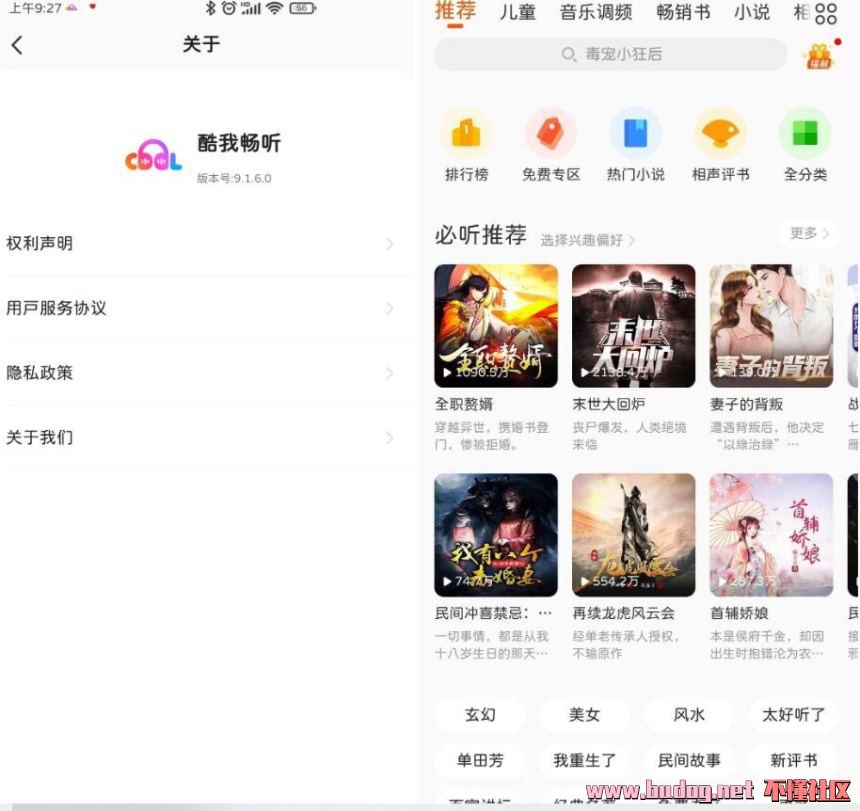Switch to the 推荐 tab
The image size is (860, 811).
pos(455,12)
